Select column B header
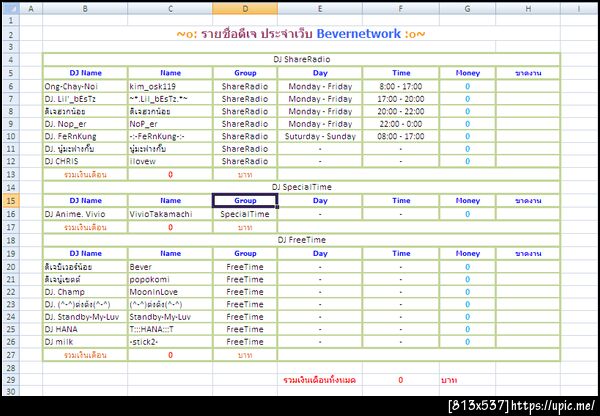Viewport: 600px width, 416px height. tap(85, 8)
